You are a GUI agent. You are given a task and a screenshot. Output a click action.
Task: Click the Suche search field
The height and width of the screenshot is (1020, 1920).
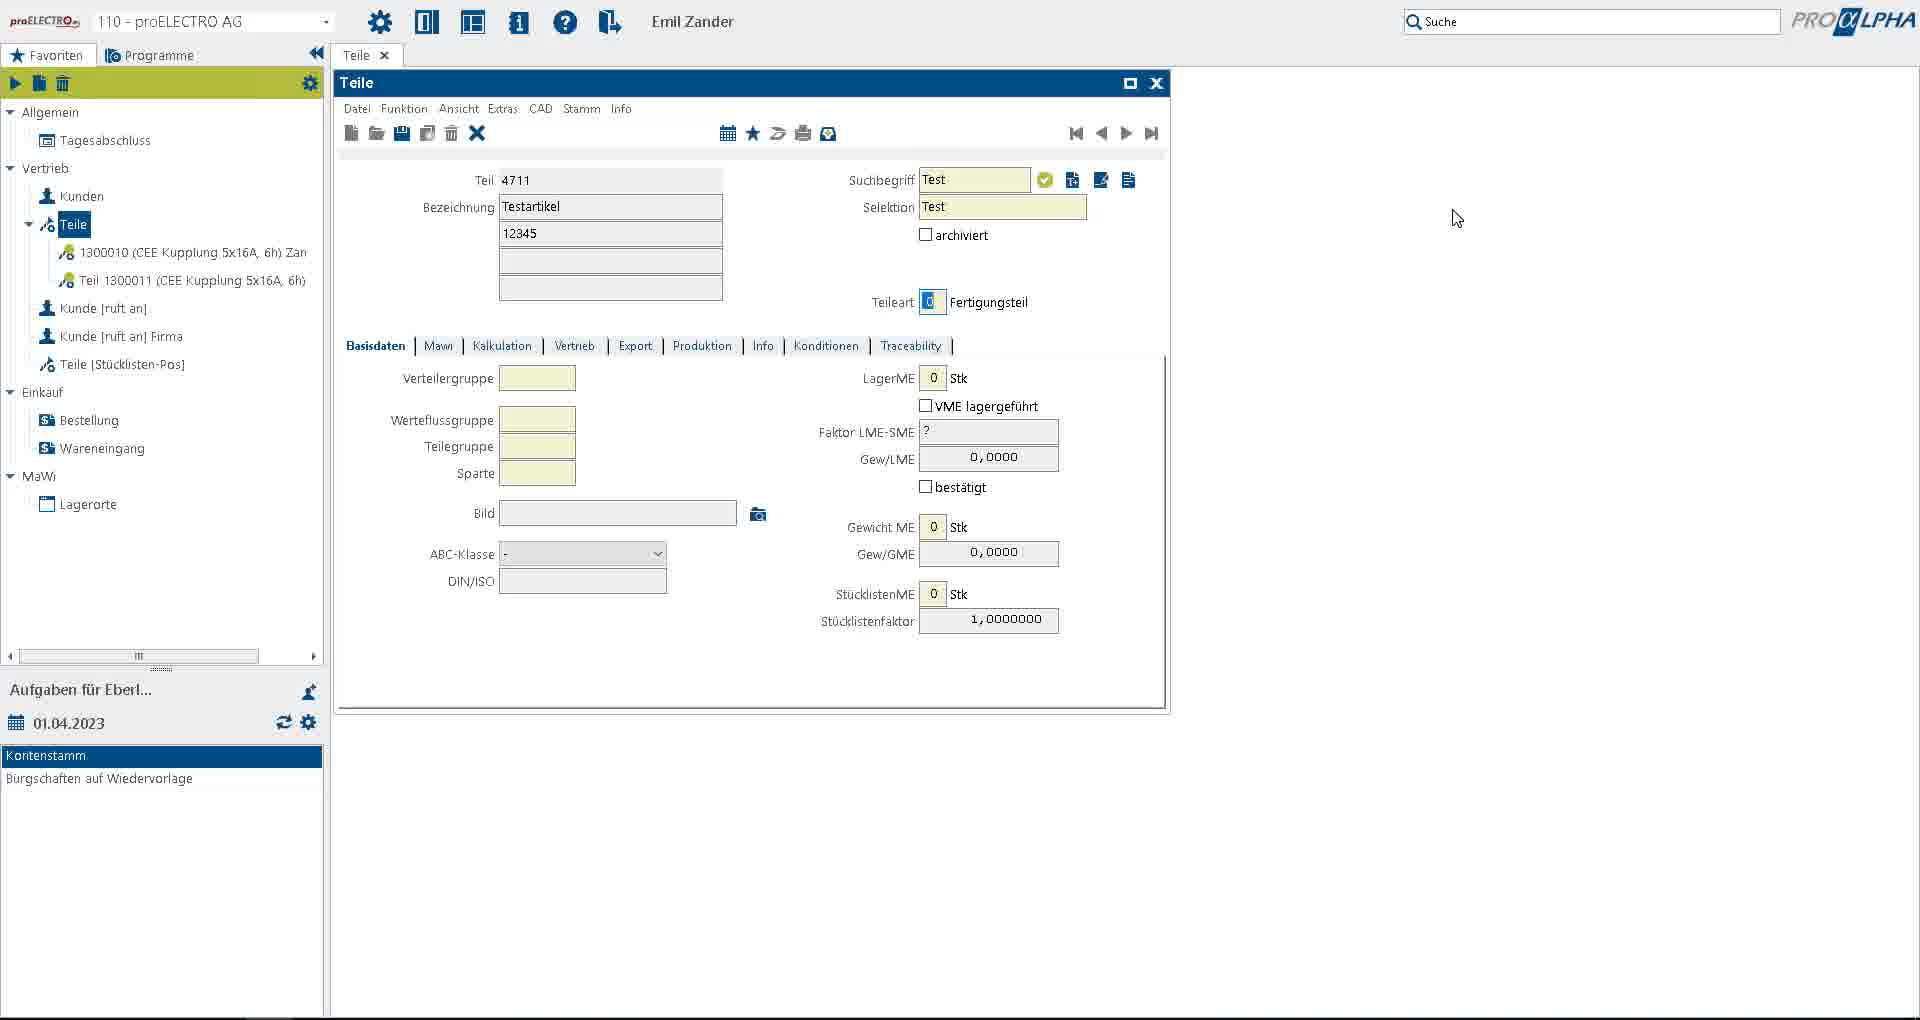point(1592,22)
